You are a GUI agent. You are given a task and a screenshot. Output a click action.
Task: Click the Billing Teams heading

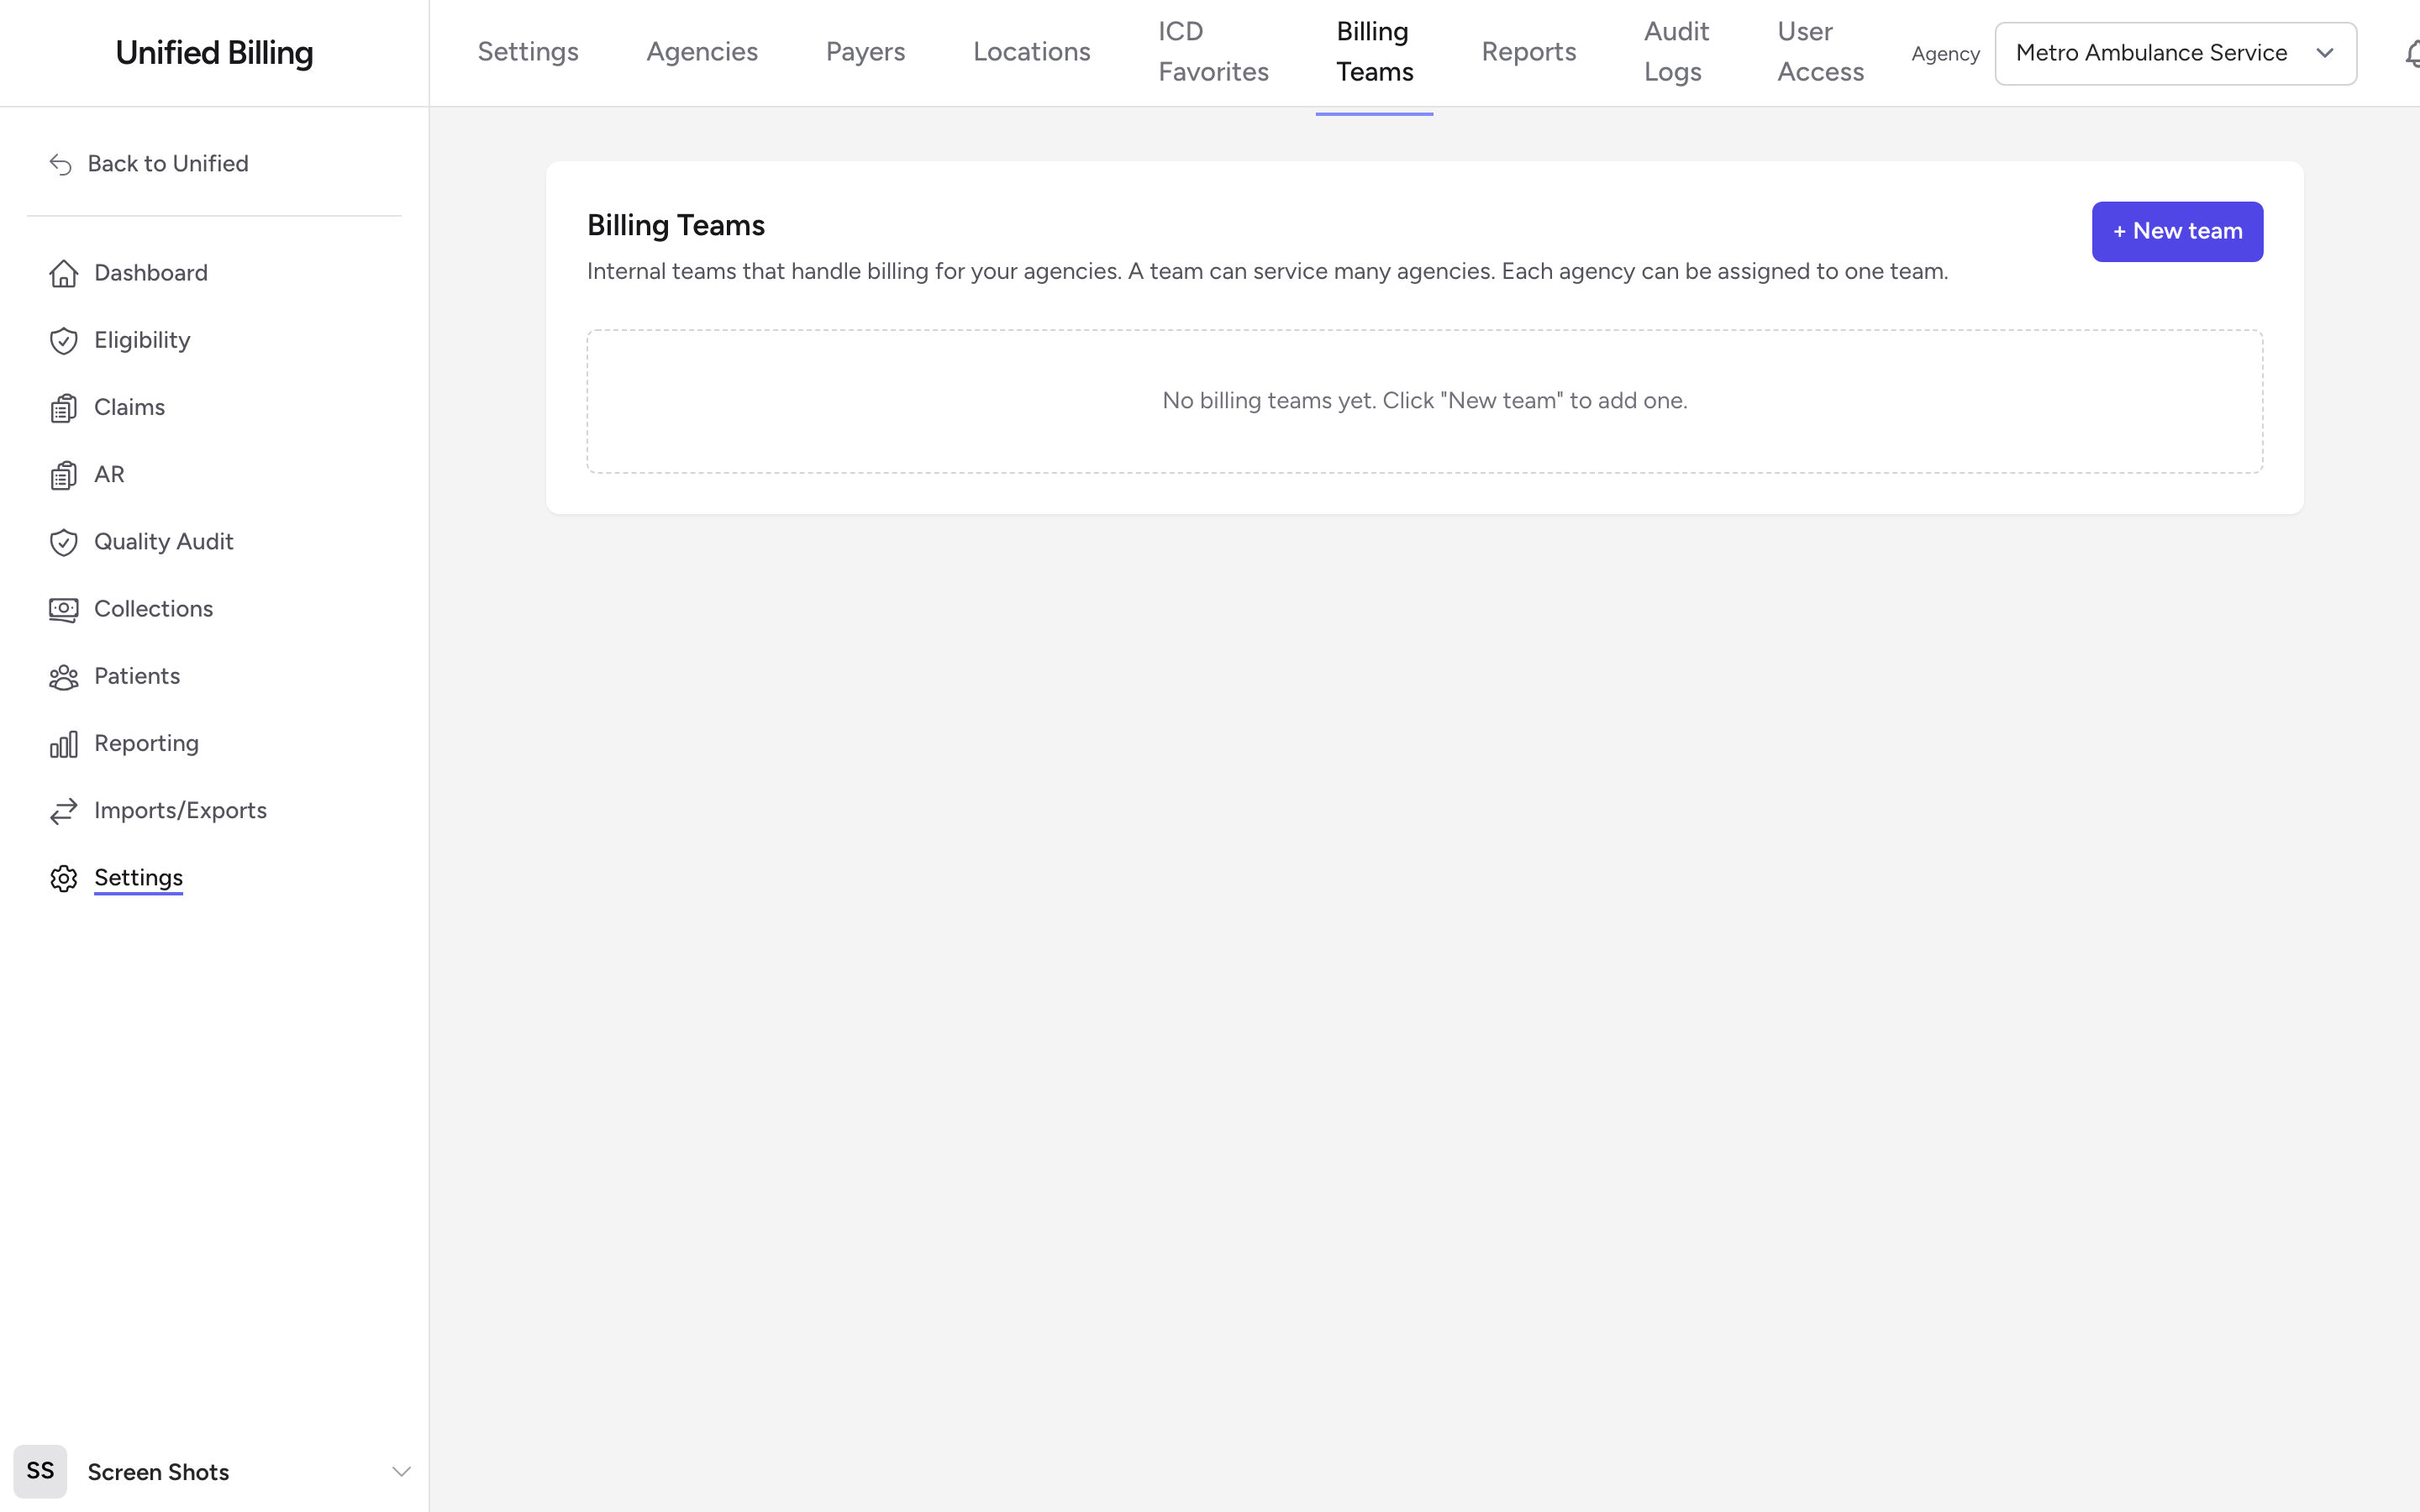[x=675, y=225]
